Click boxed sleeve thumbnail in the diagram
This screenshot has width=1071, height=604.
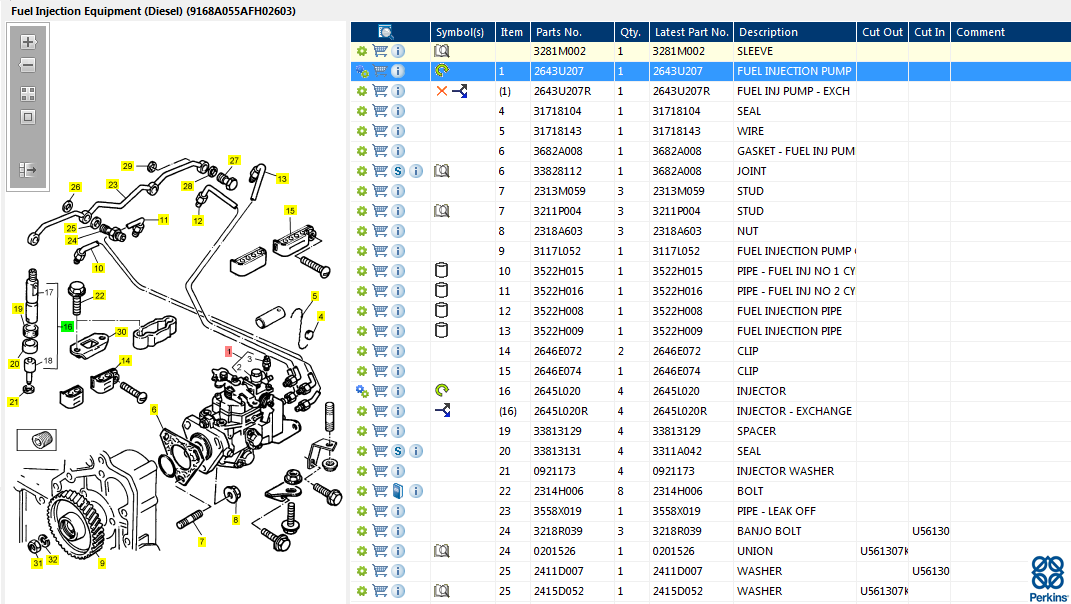click(37, 440)
